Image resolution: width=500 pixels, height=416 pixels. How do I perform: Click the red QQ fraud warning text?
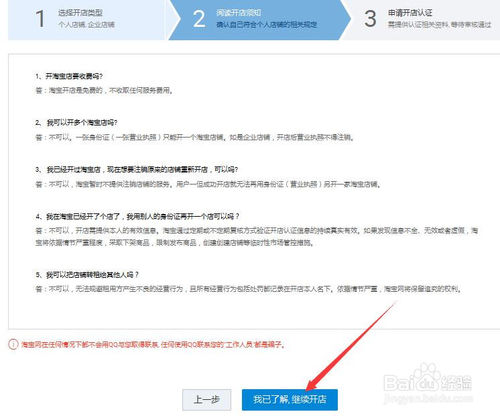153,344
